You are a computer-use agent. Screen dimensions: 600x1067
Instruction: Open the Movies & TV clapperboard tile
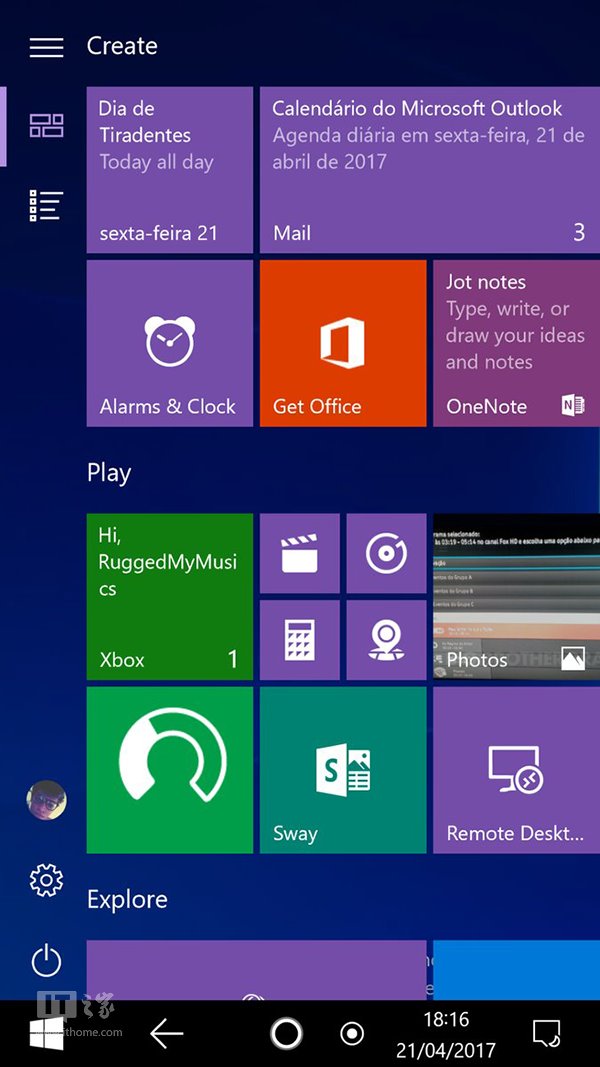point(299,554)
